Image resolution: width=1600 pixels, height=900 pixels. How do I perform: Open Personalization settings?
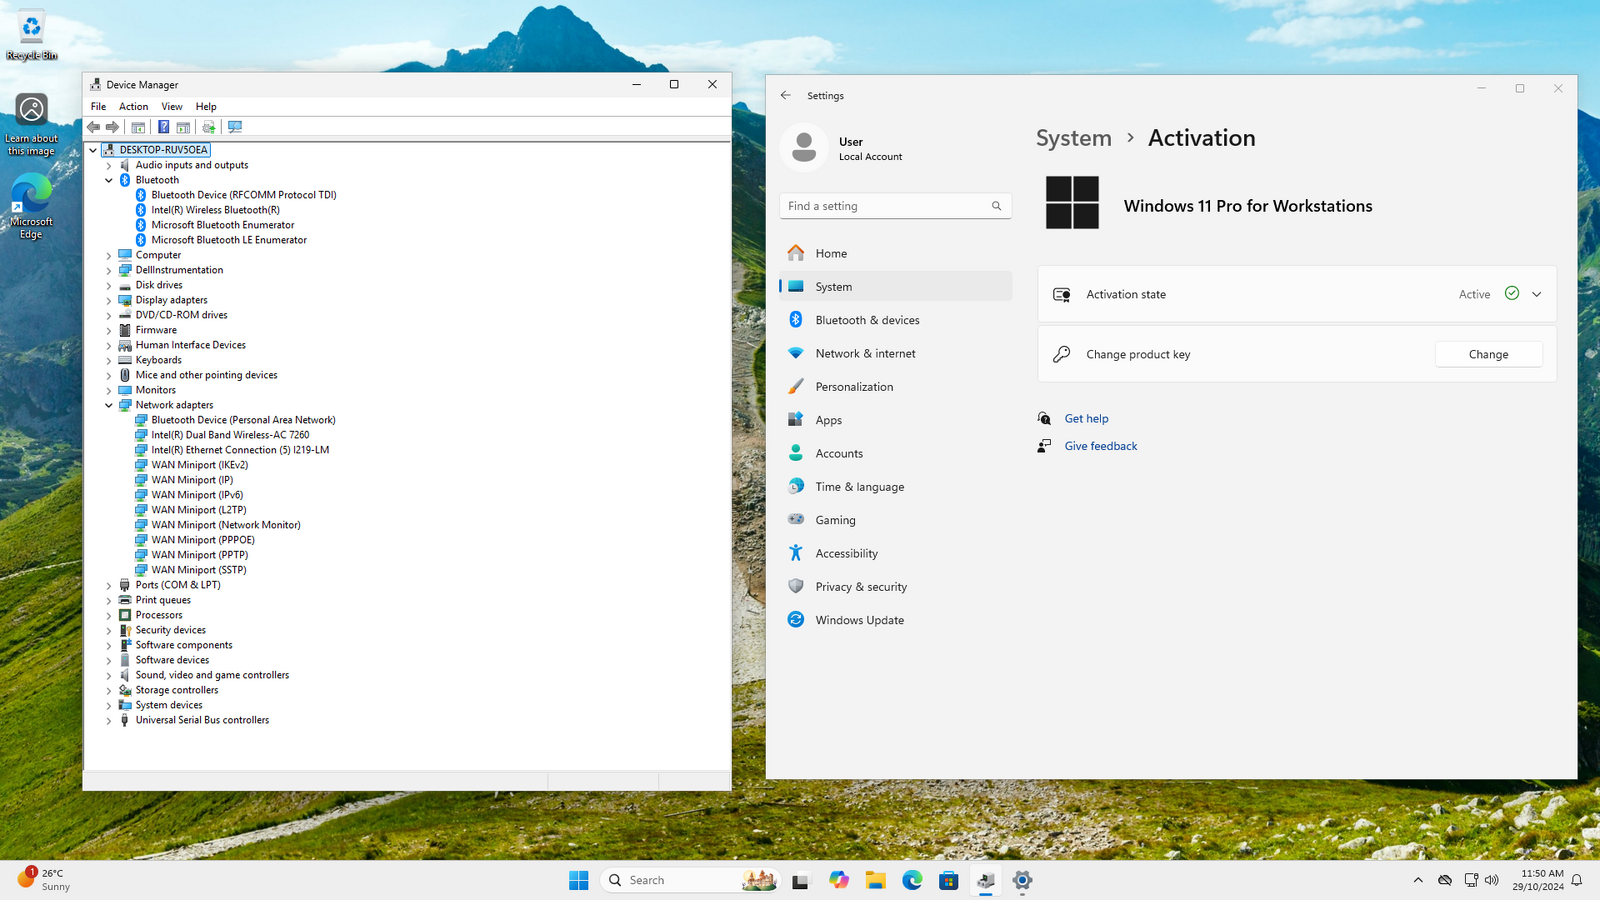tap(895, 387)
